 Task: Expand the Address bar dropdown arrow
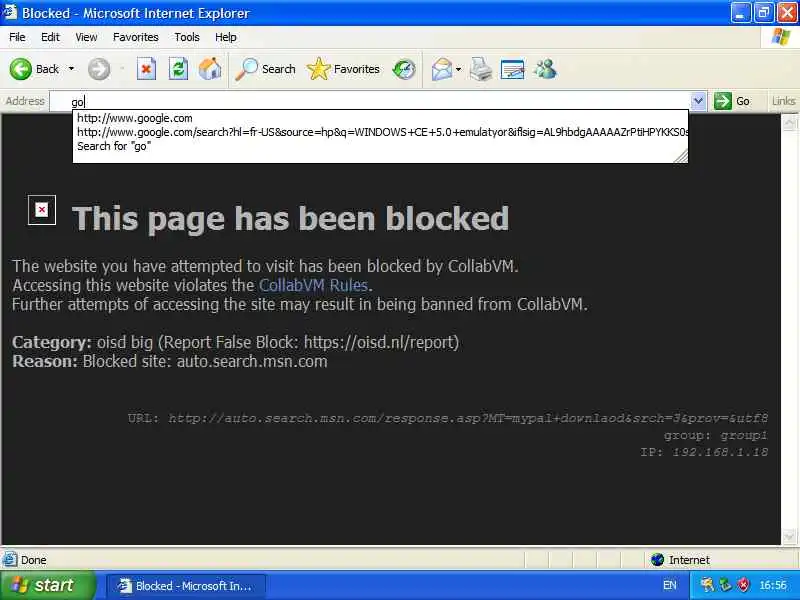click(698, 101)
